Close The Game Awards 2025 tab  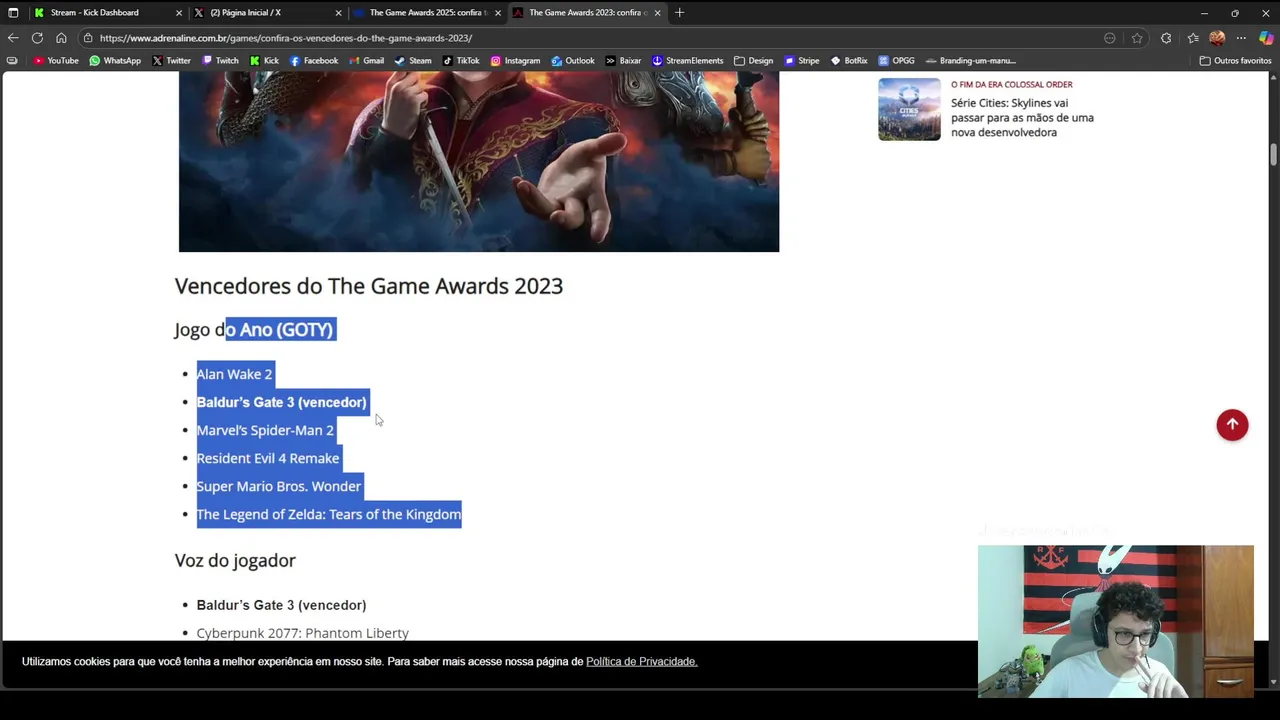click(x=498, y=13)
